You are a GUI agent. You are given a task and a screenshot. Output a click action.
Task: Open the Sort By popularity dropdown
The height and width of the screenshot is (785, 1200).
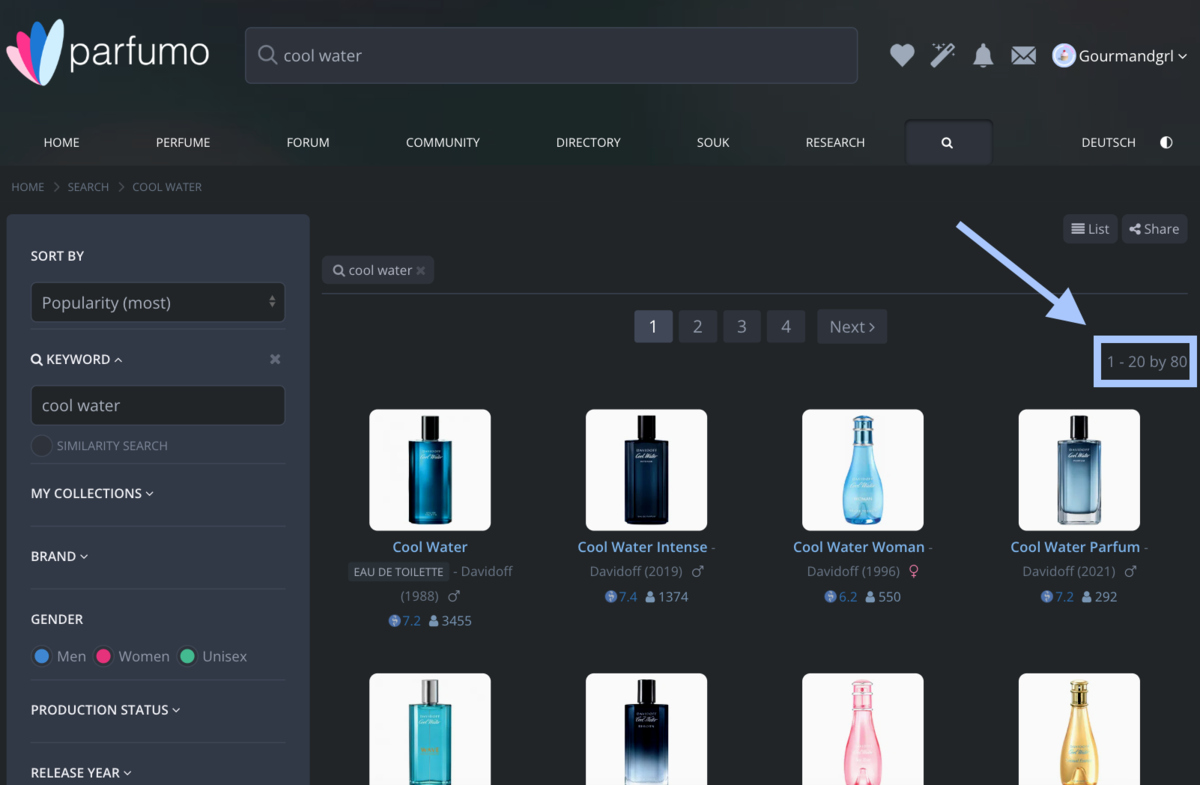pyautogui.click(x=158, y=302)
